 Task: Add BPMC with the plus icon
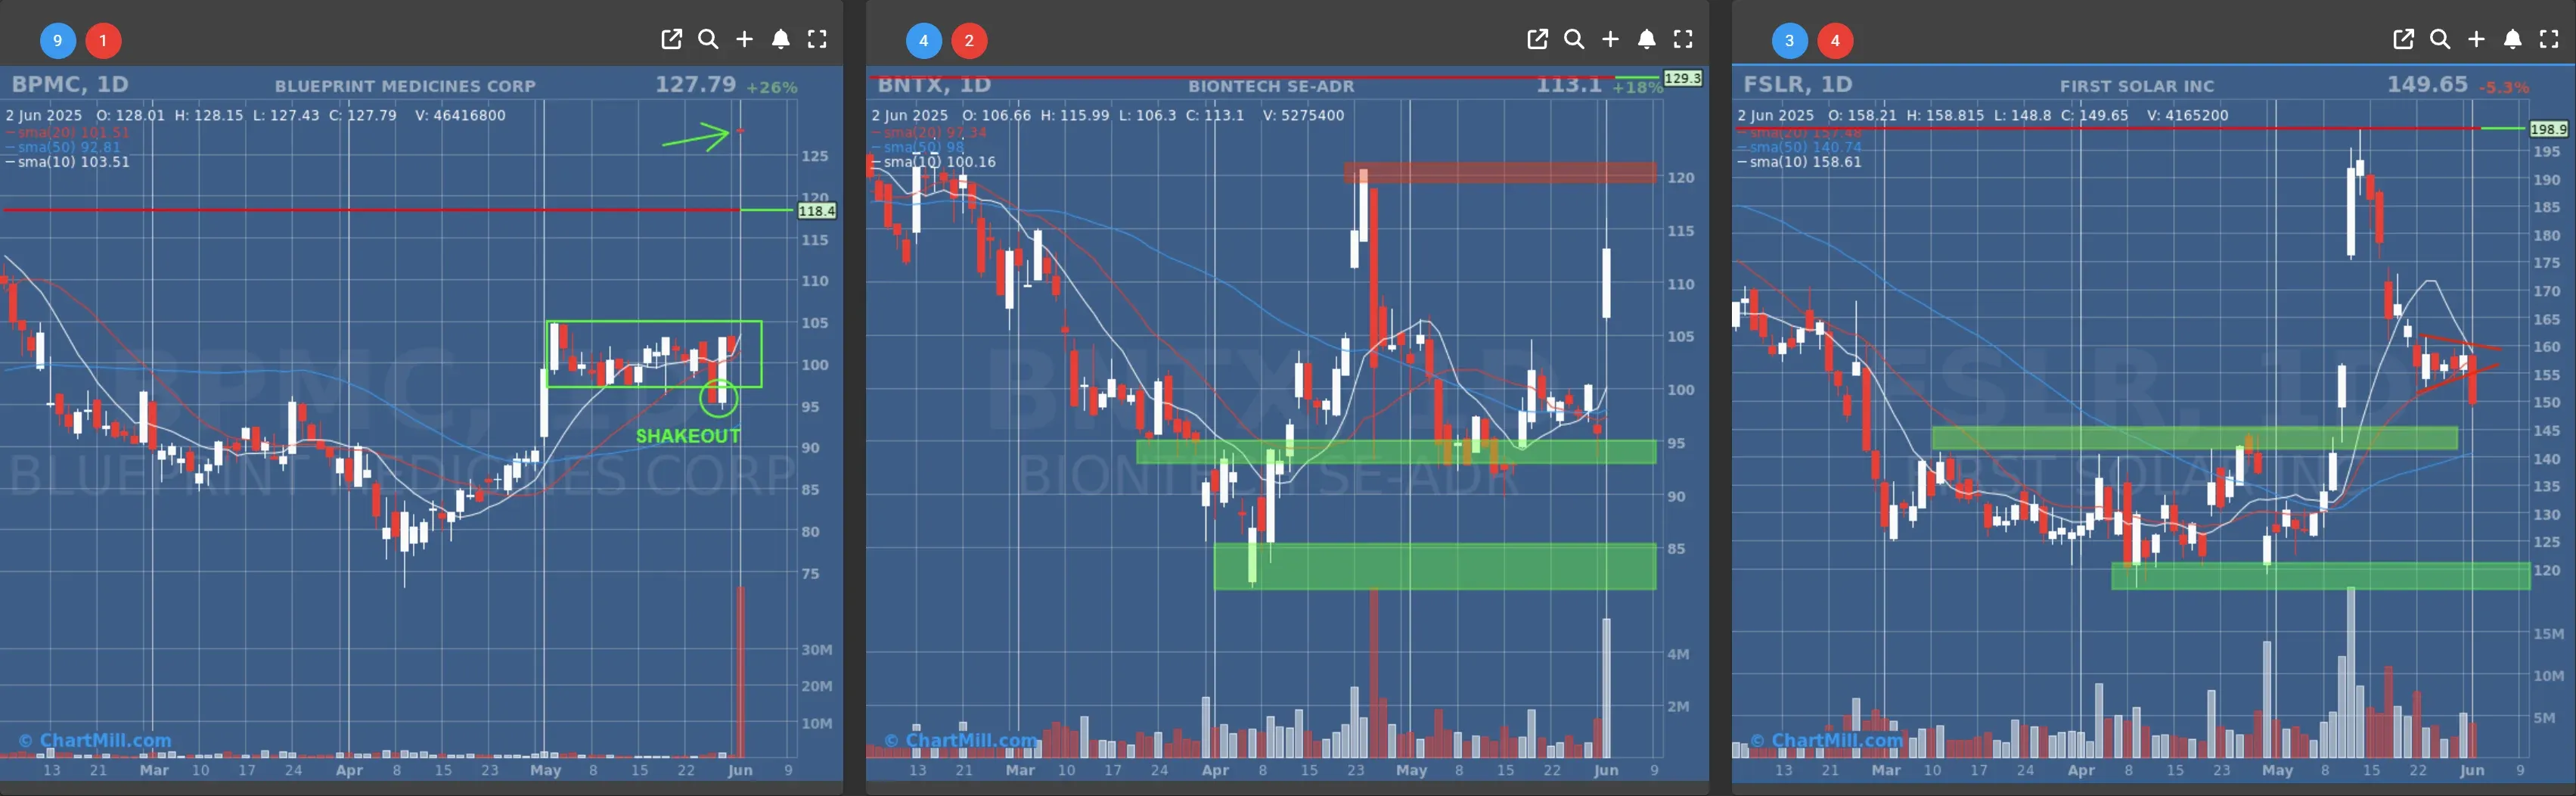744,39
